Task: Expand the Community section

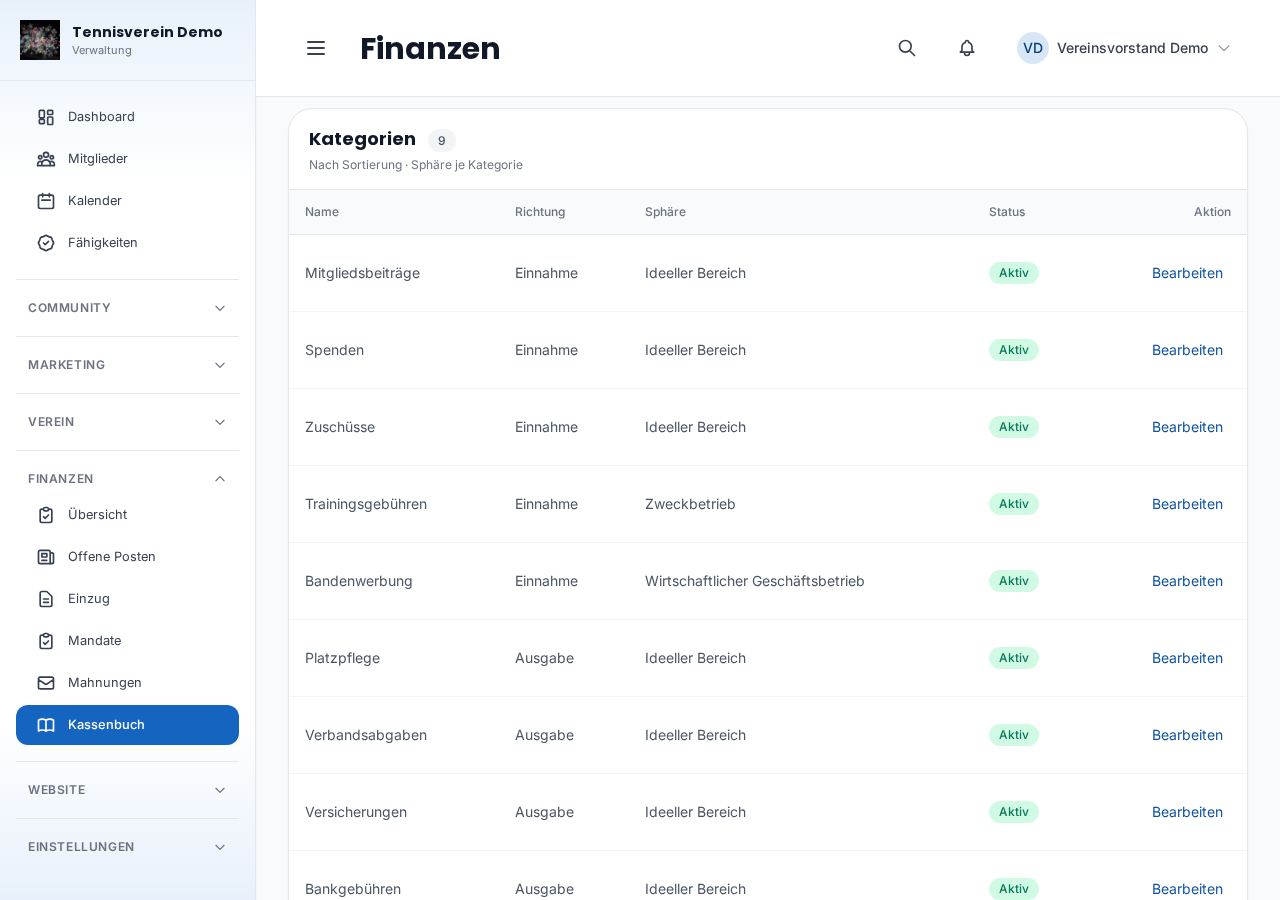Action: (x=127, y=308)
